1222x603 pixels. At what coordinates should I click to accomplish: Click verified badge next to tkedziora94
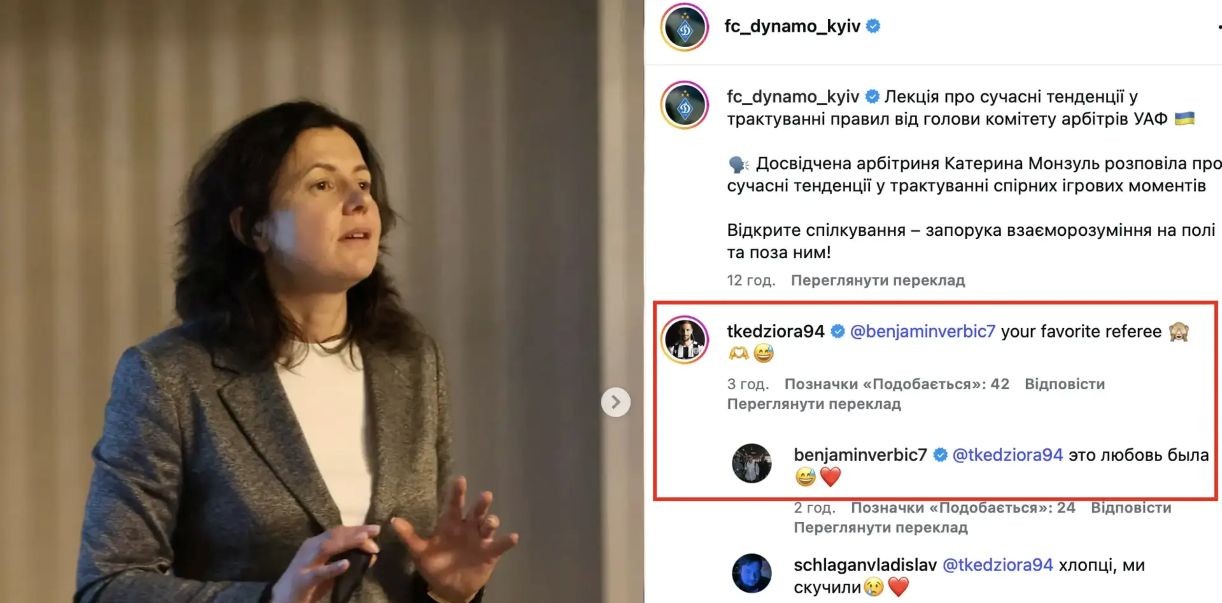[837, 332]
